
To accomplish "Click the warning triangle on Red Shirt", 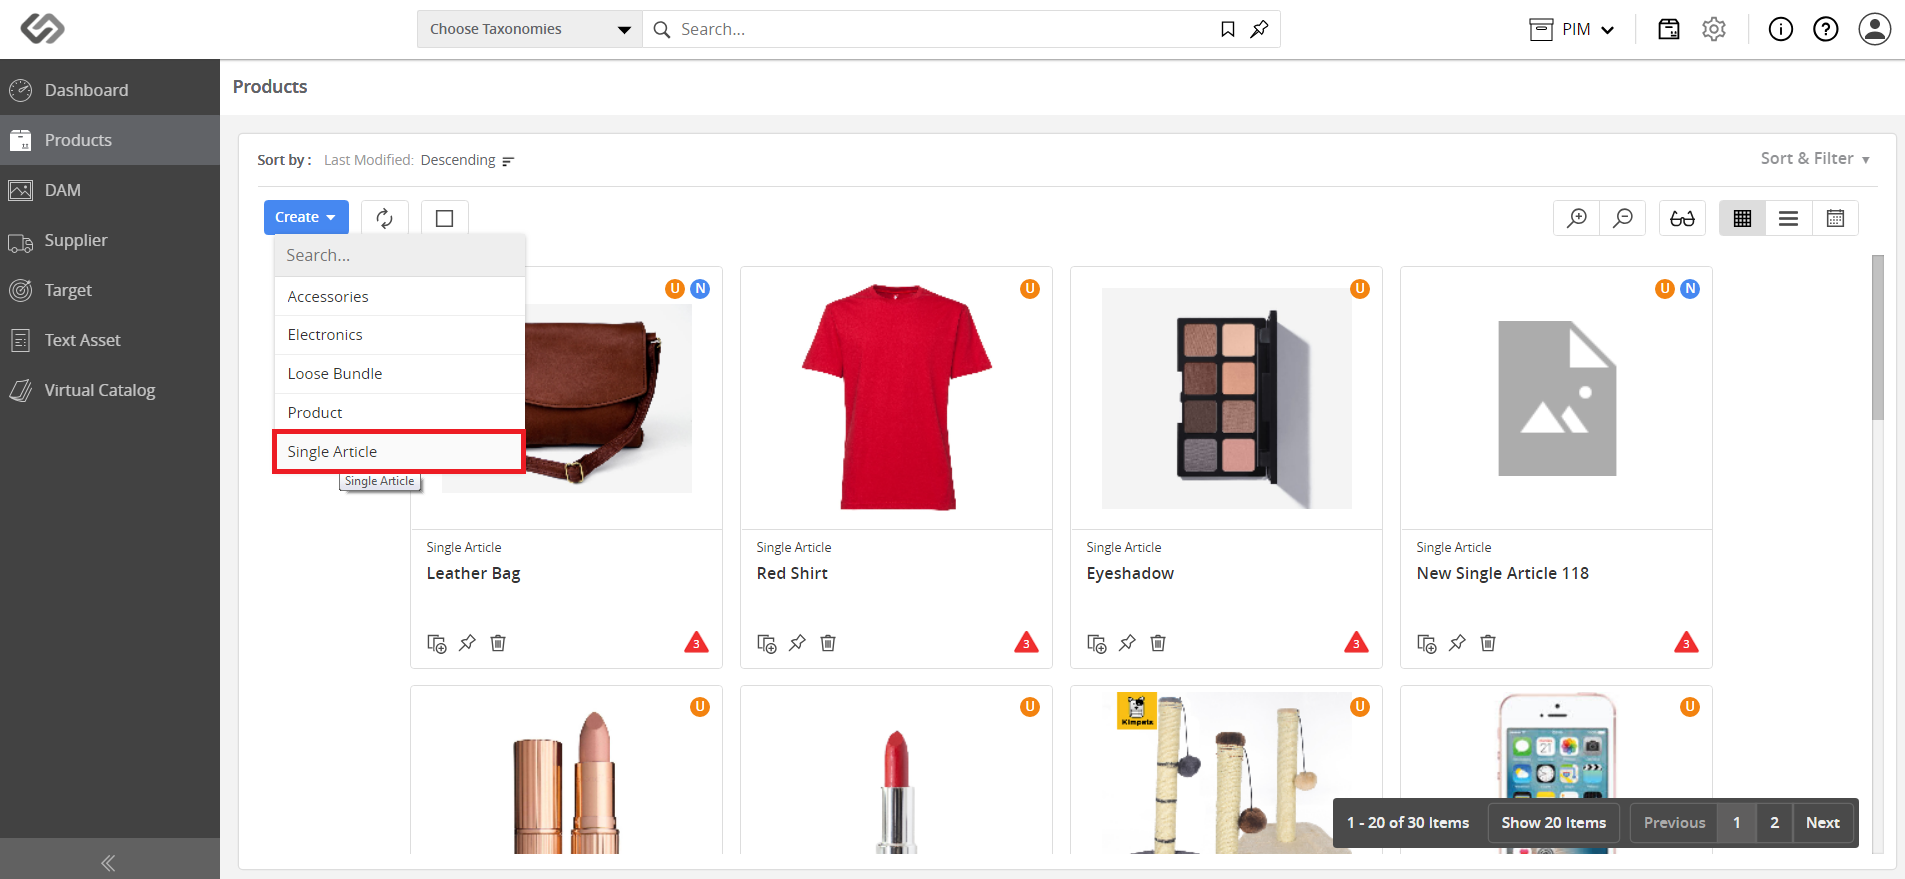I will (1026, 642).
